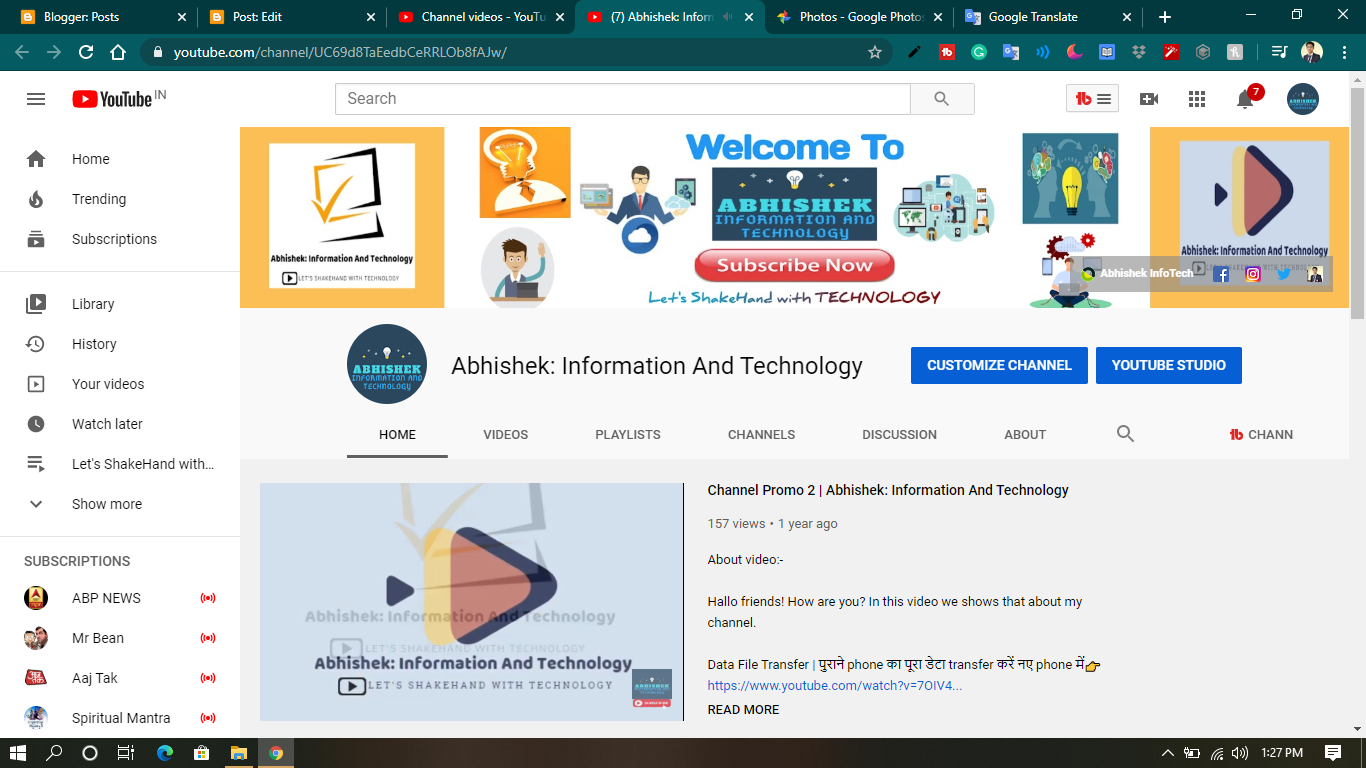Viewport: 1366px width, 768px height.
Task: Switch to the Google Translate browser tab
Action: click(x=1047, y=17)
